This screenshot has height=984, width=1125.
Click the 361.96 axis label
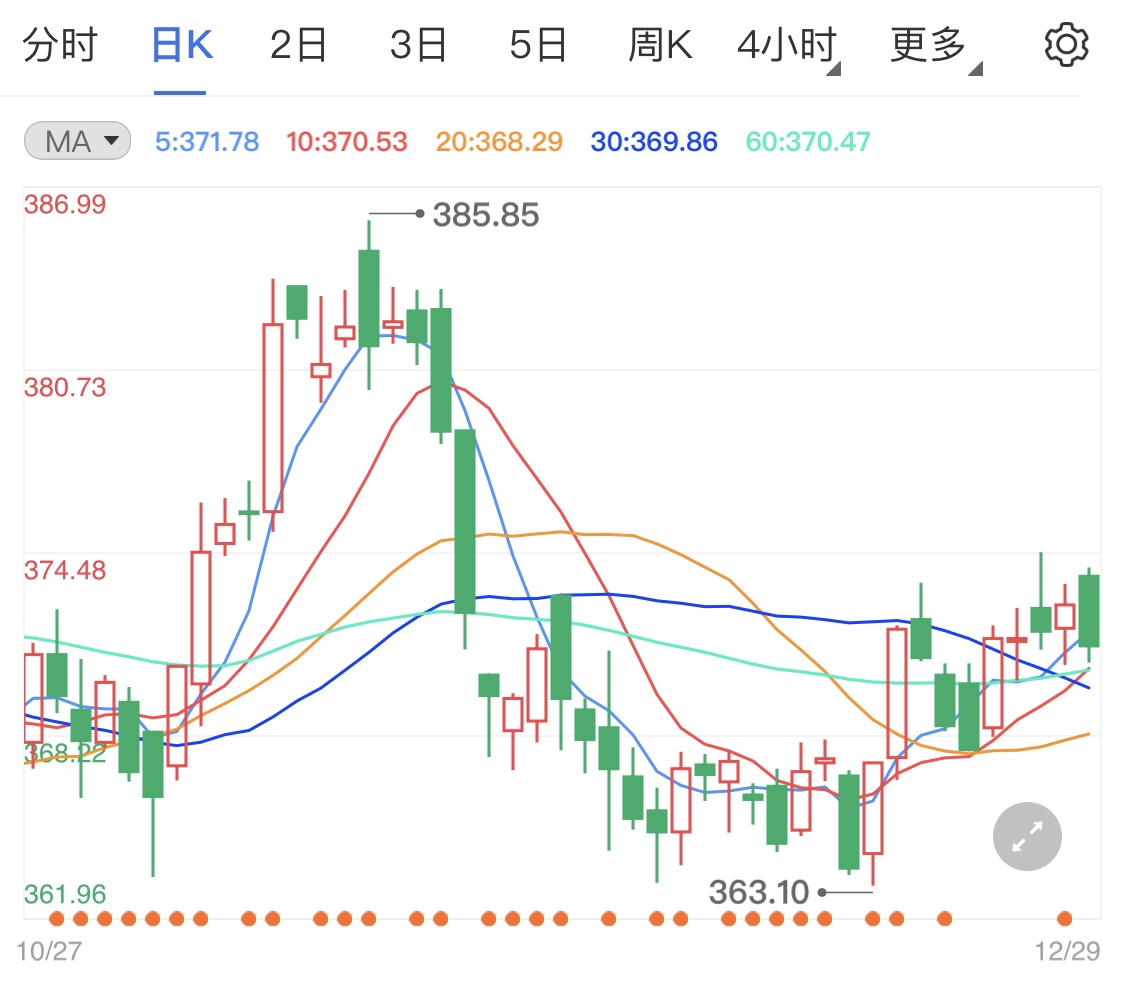(65, 894)
